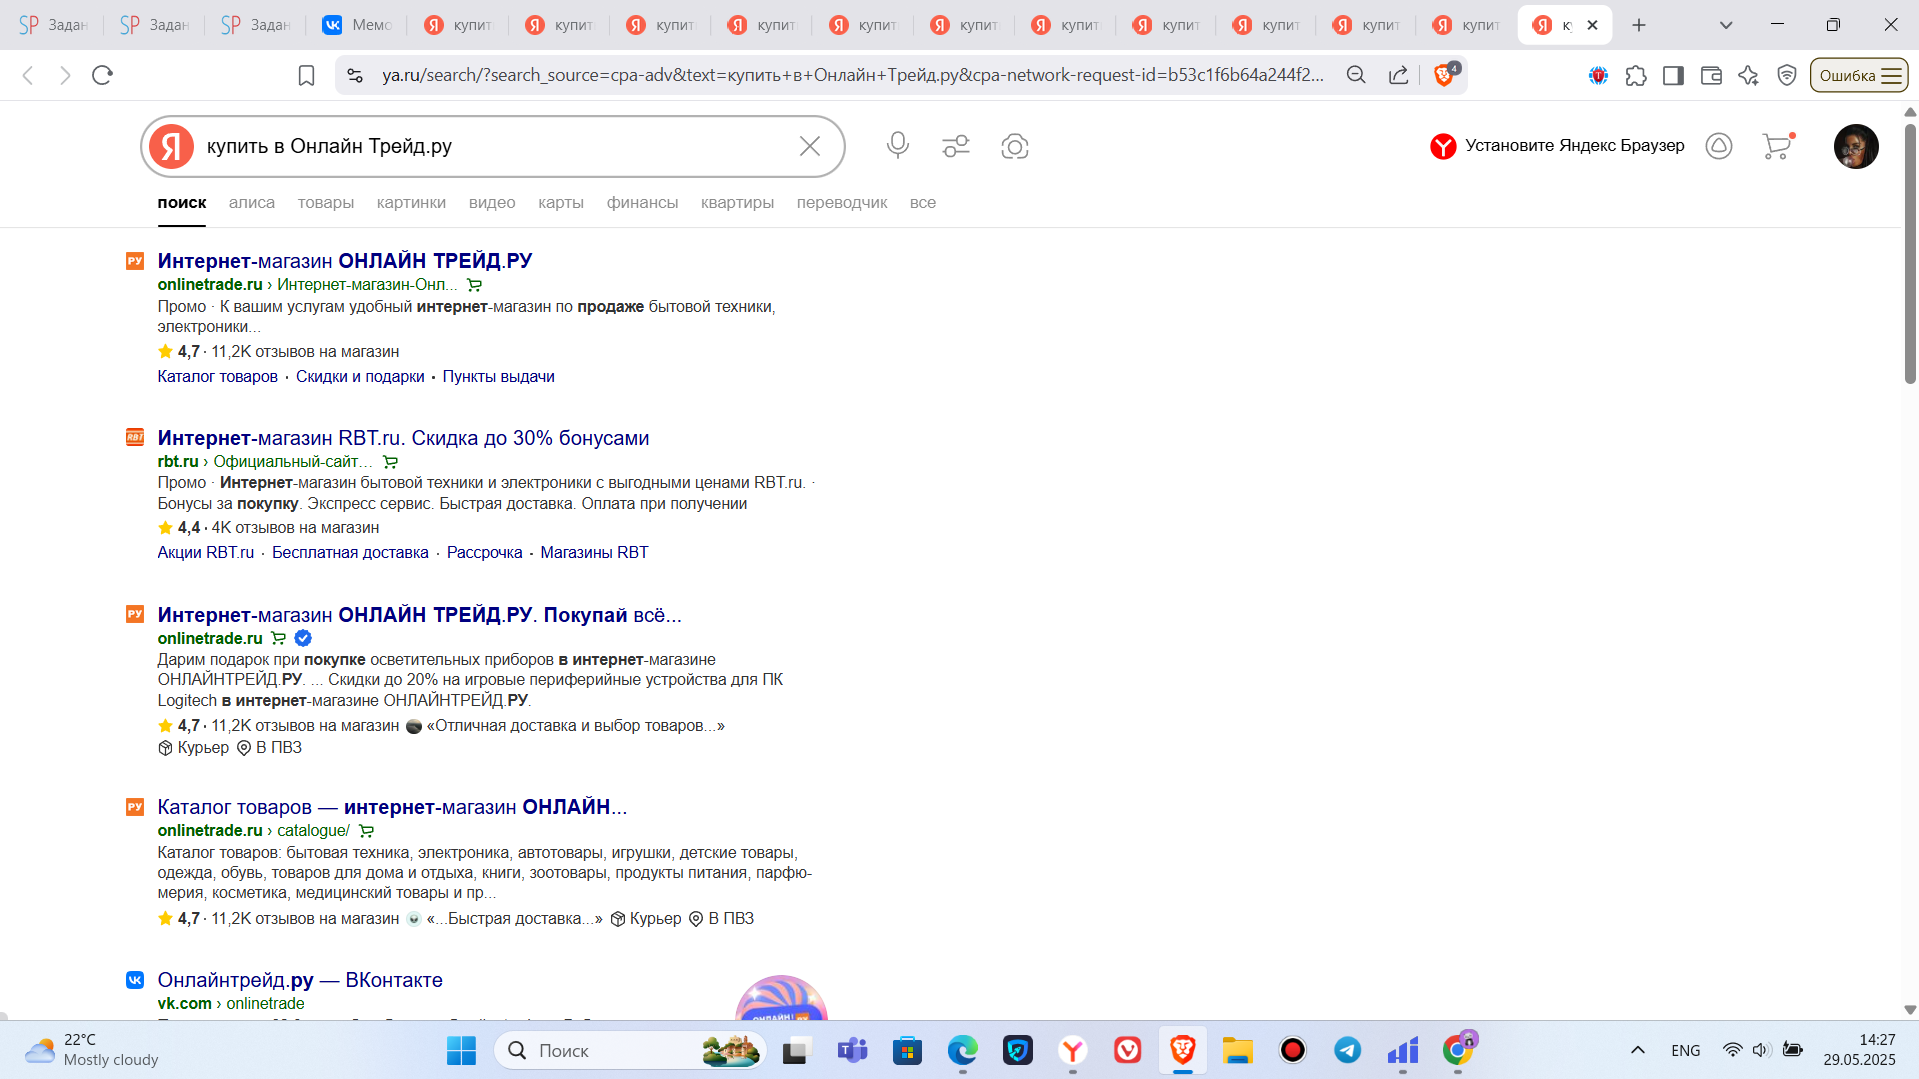Screen dimensions: 1919x1079
Task: Open site information icon in address bar
Action: (355, 75)
